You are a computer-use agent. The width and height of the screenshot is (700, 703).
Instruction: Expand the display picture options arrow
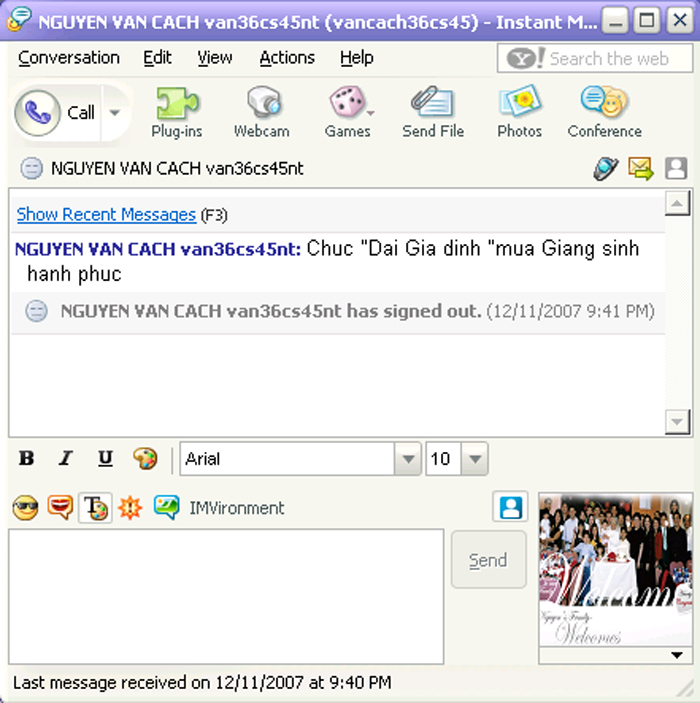[677, 655]
